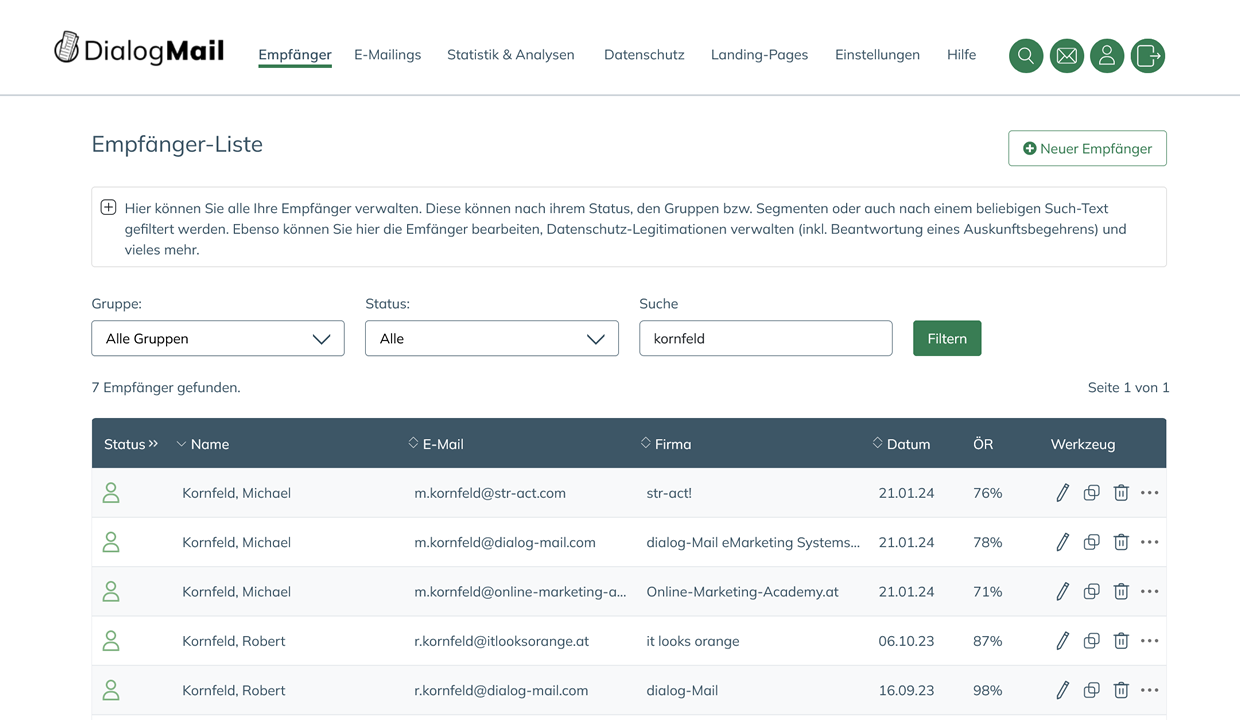Screen dimensions: 1240x720
Task: Copy the r.kornfeld@dialog-mail.com recipient
Action: click(1092, 690)
